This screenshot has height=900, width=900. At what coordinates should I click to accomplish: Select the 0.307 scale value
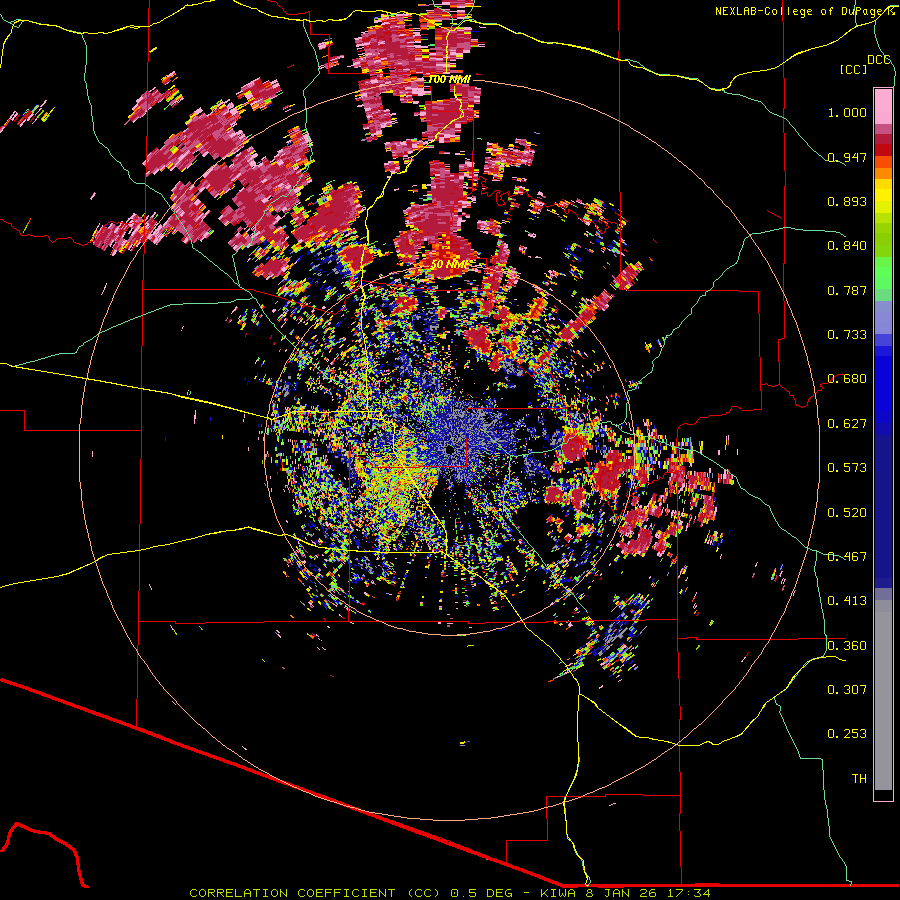[x=847, y=690]
